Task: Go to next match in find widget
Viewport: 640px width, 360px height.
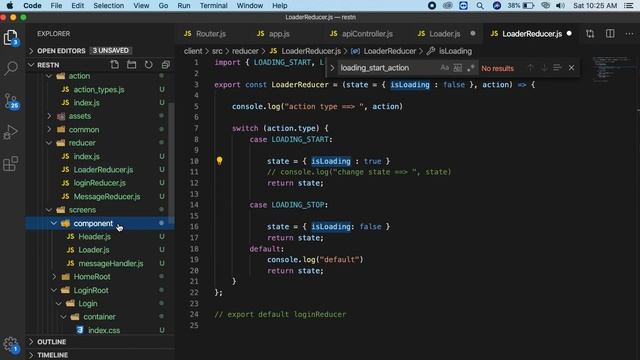Action: click(x=544, y=68)
